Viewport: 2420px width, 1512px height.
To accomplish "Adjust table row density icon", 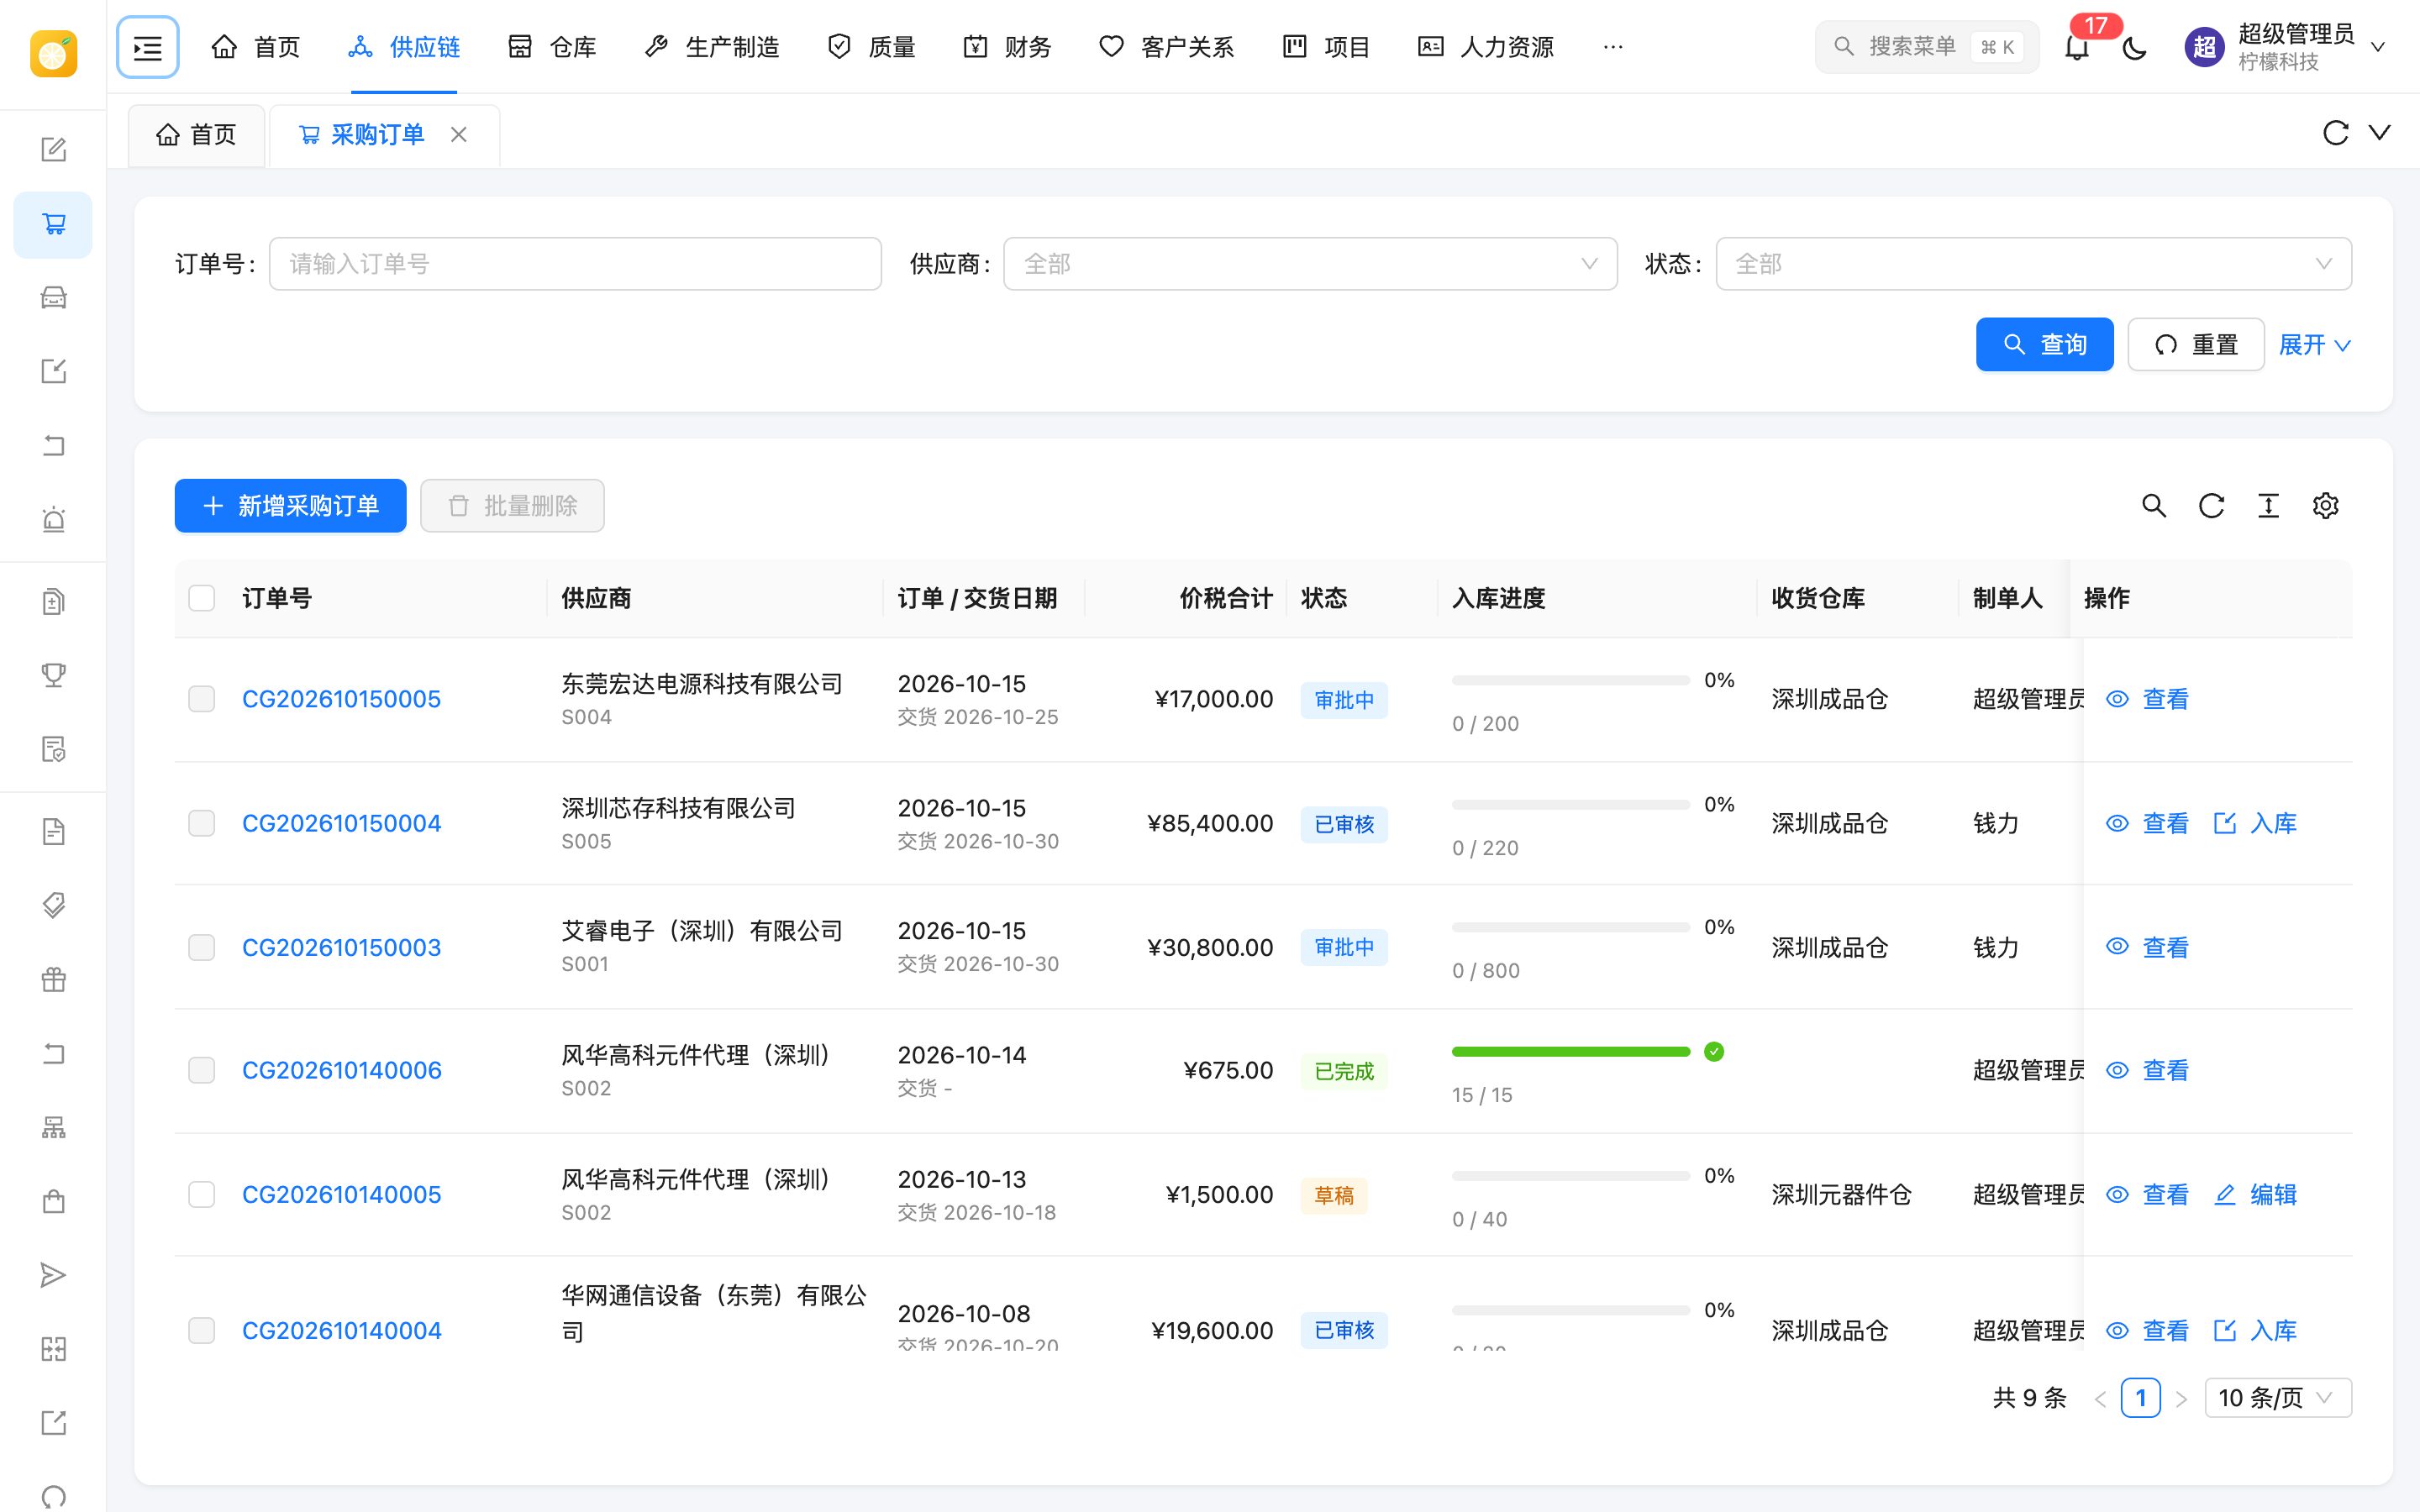I will tap(2268, 506).
